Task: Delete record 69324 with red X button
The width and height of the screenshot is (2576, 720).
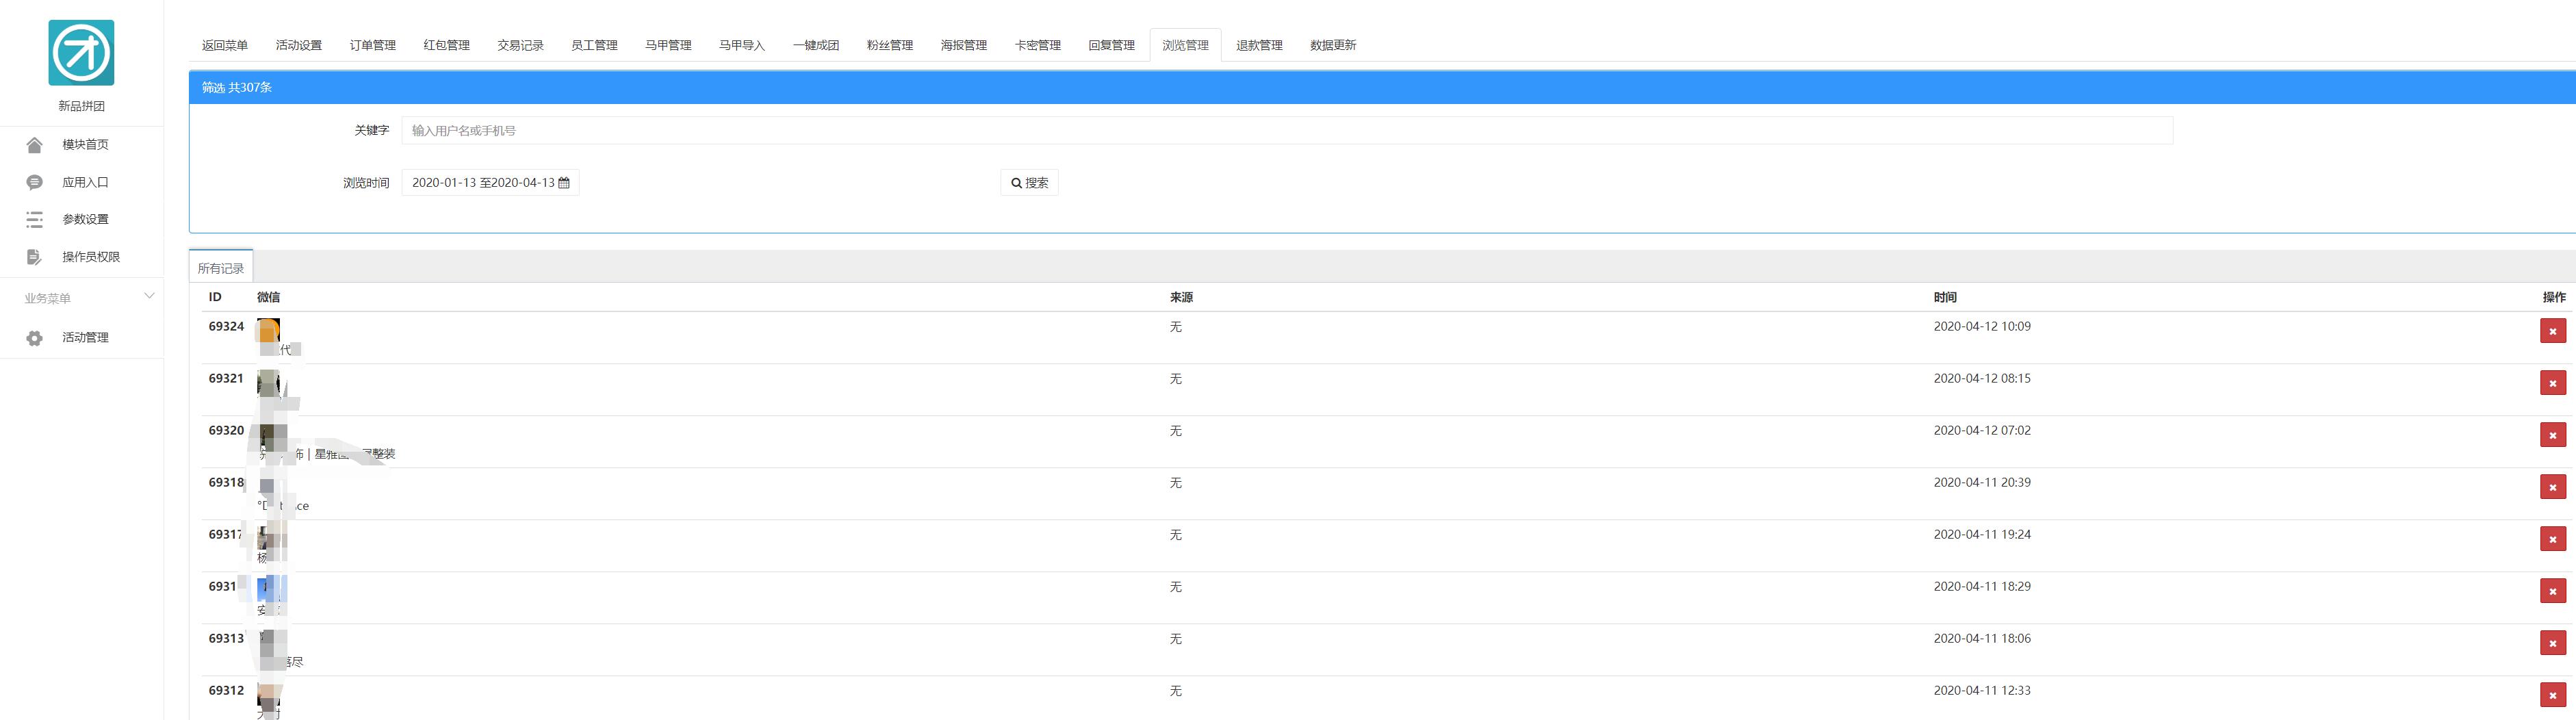Action: (x=2552, y=331)
